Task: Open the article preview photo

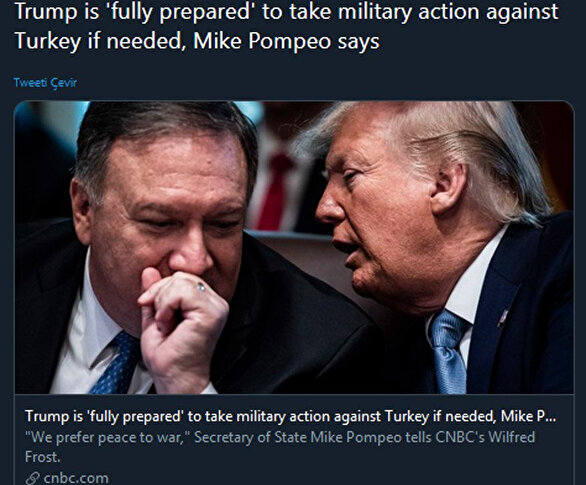Action: [x=294, y=247]
